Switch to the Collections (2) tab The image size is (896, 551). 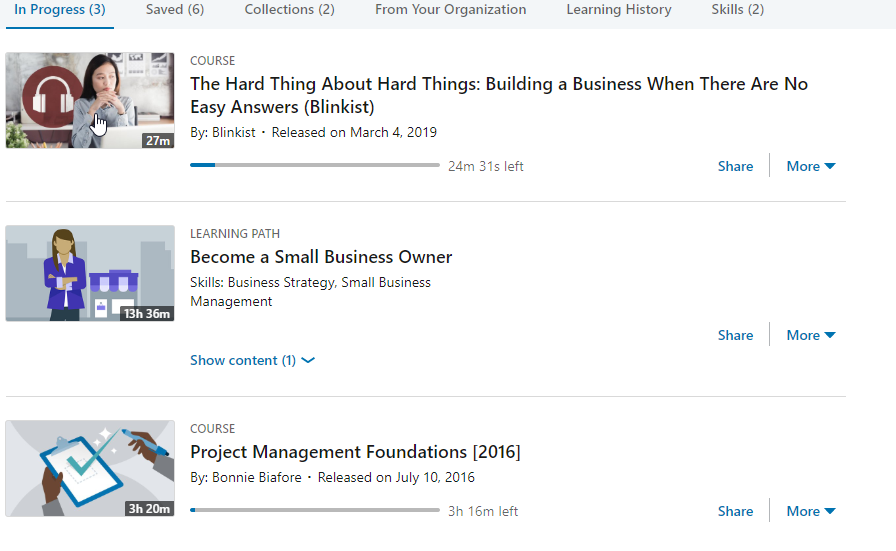point(289,10)
